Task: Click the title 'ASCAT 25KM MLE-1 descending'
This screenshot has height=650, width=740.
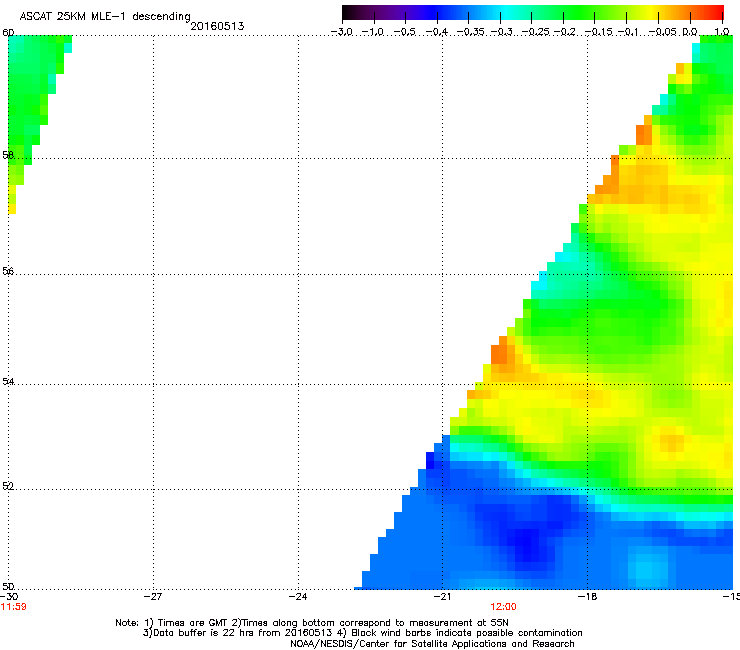Action: 105,17
